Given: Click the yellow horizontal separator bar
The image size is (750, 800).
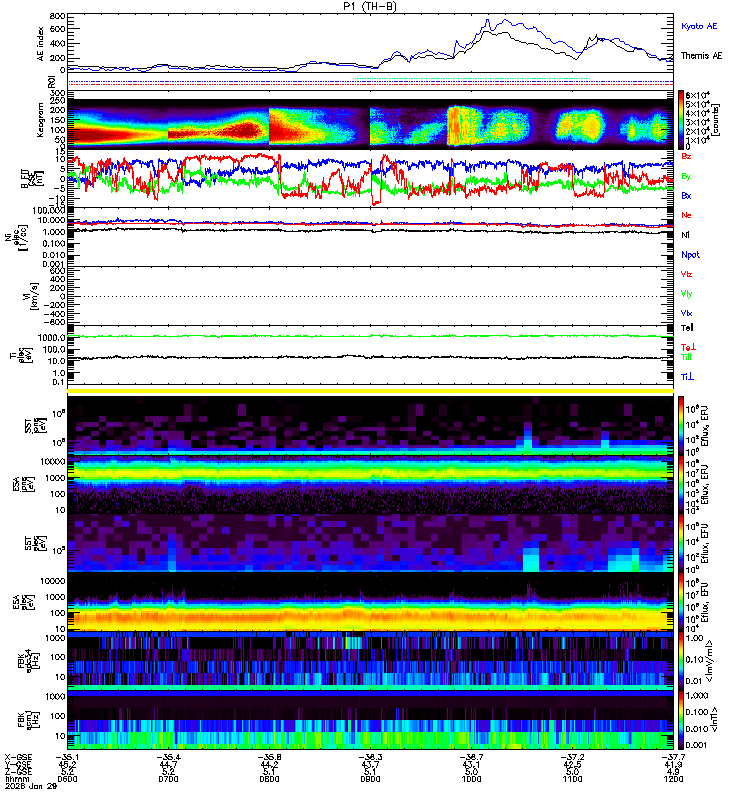Looking at the screenshot, I should coord(370,391).
